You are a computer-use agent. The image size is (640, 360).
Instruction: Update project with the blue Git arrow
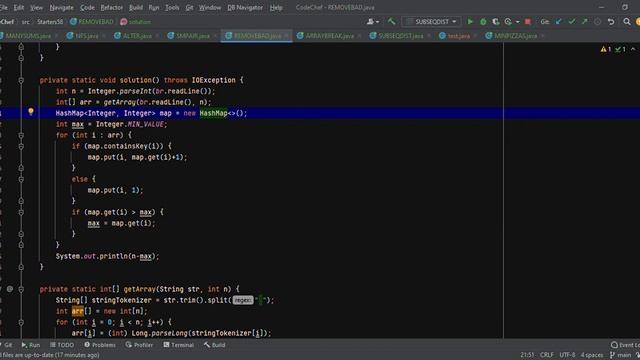pos(559,22)
